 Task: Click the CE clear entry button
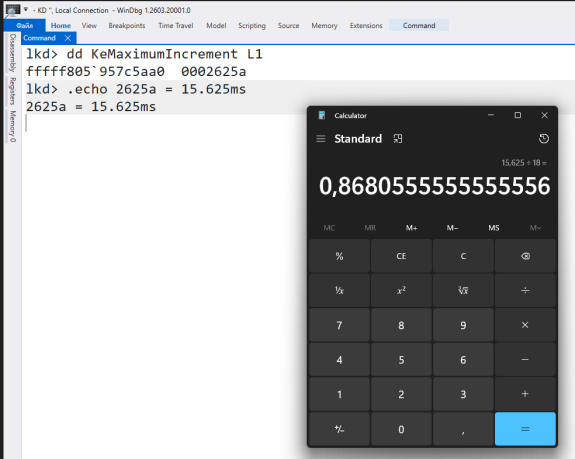[401, 256]
